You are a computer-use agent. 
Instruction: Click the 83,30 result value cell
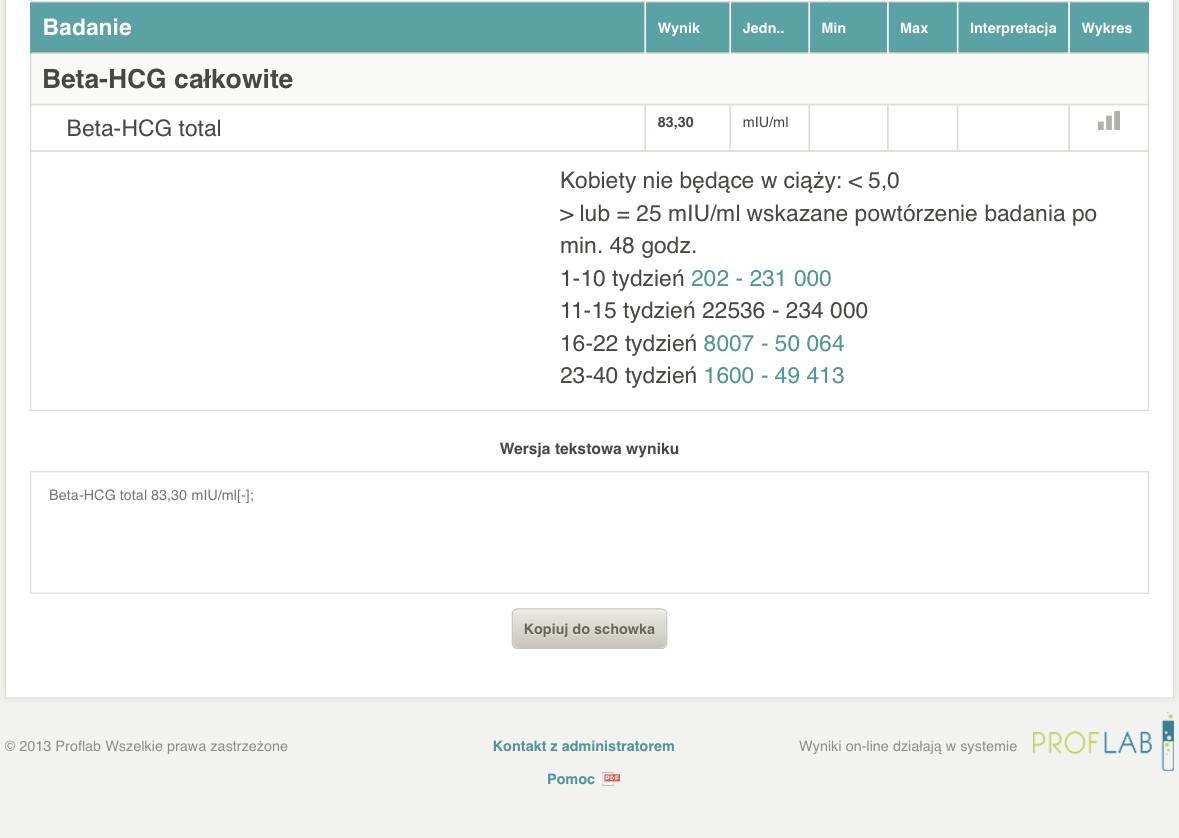tap(675, 123)
